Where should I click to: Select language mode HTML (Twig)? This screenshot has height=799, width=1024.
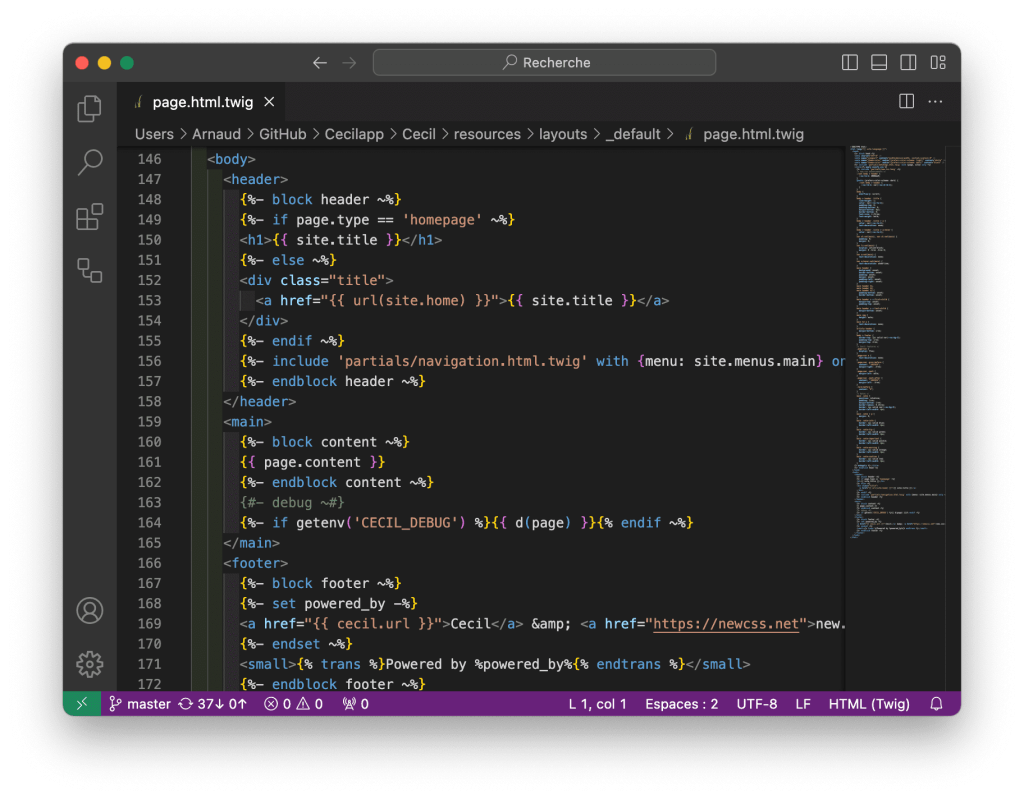(869, 704)
